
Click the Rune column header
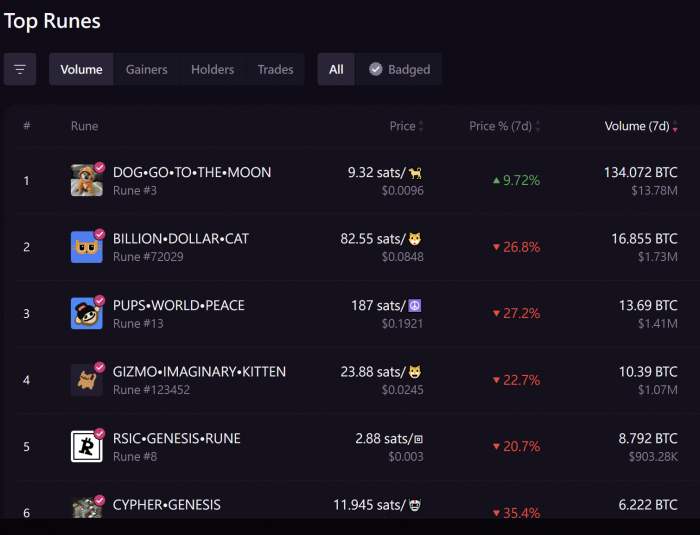84,126
